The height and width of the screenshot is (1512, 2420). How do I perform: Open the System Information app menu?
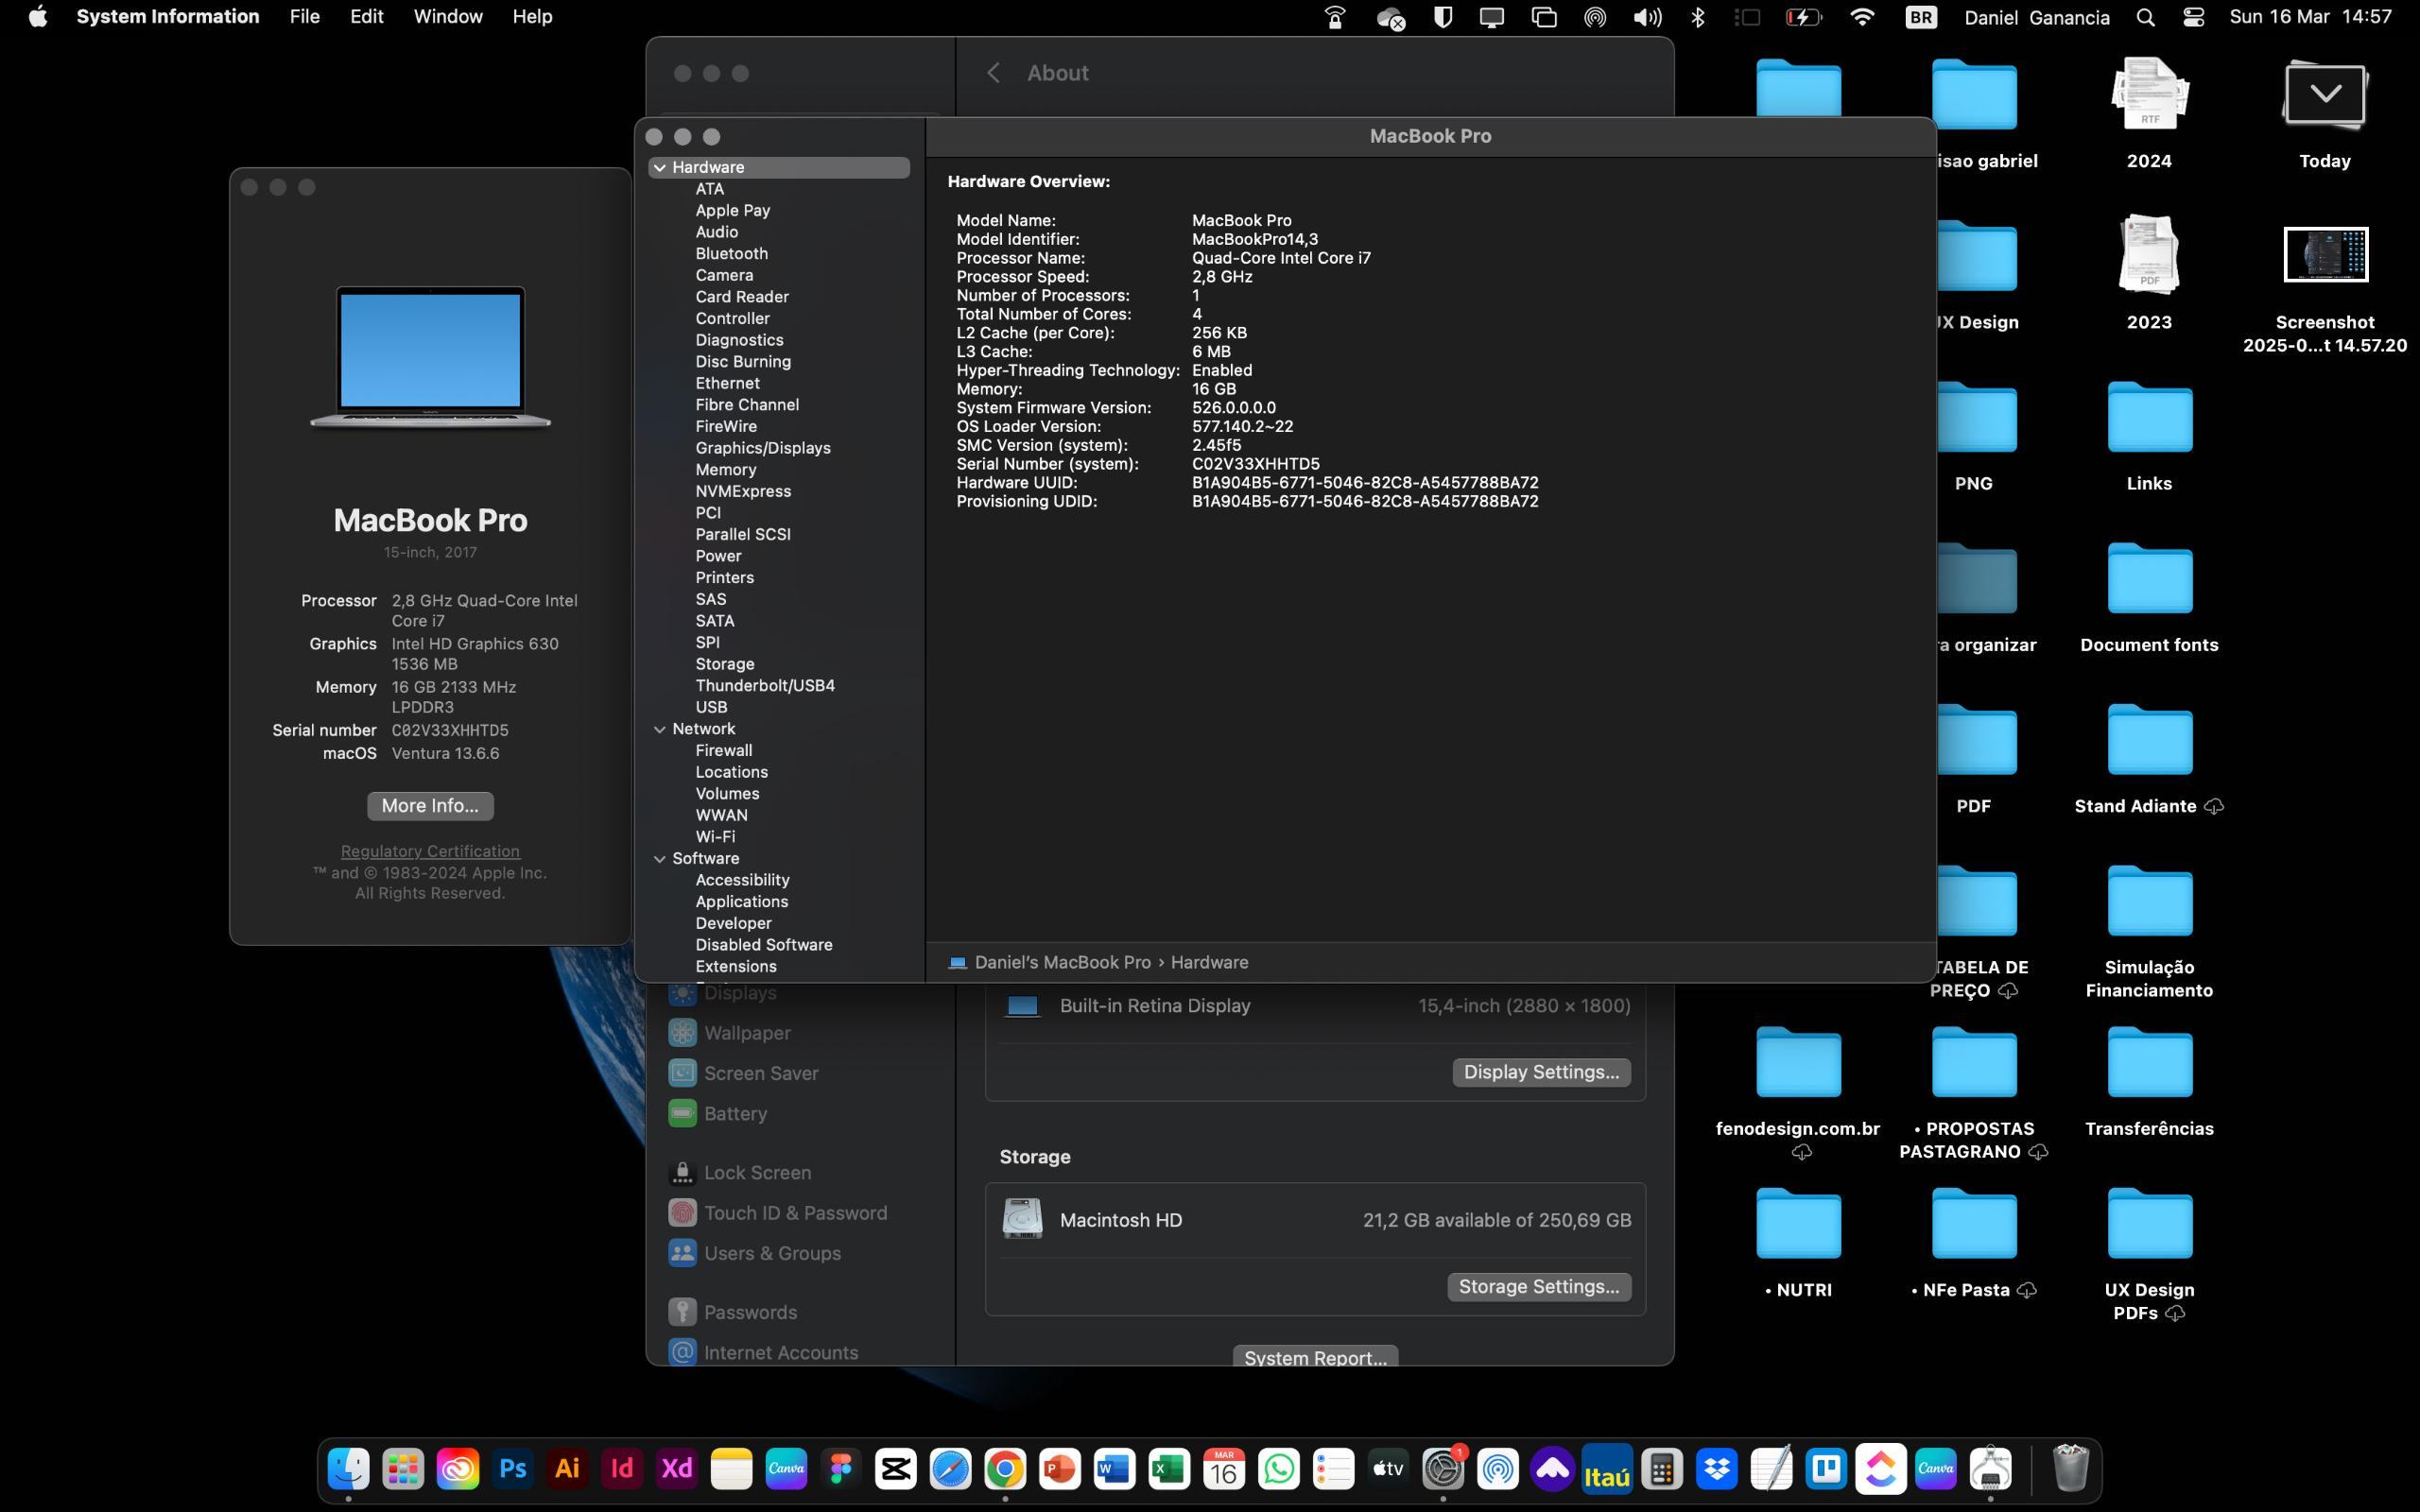[168, 17]
